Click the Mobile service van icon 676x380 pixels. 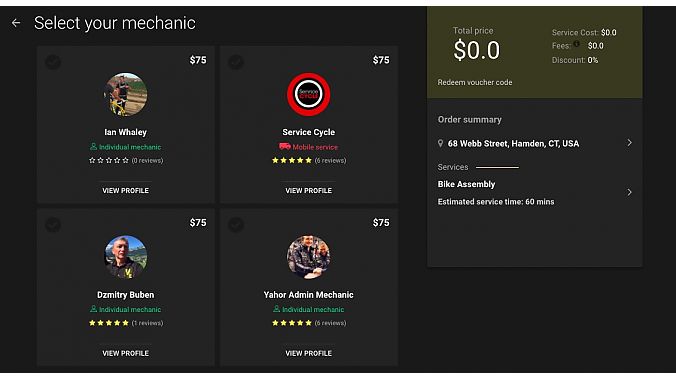pyautogui.click(x=285, y=147)
